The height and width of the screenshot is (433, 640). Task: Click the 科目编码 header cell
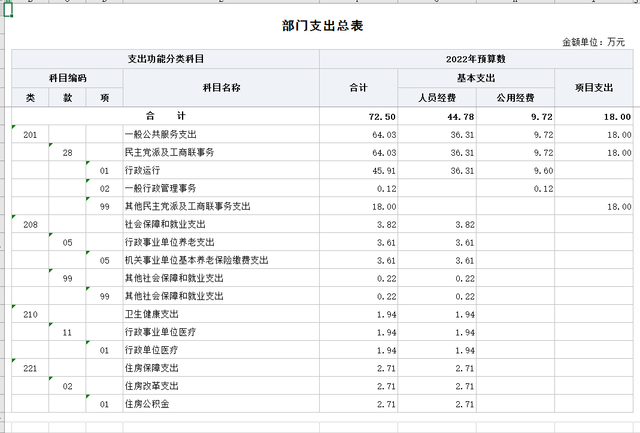click(68, 78)
